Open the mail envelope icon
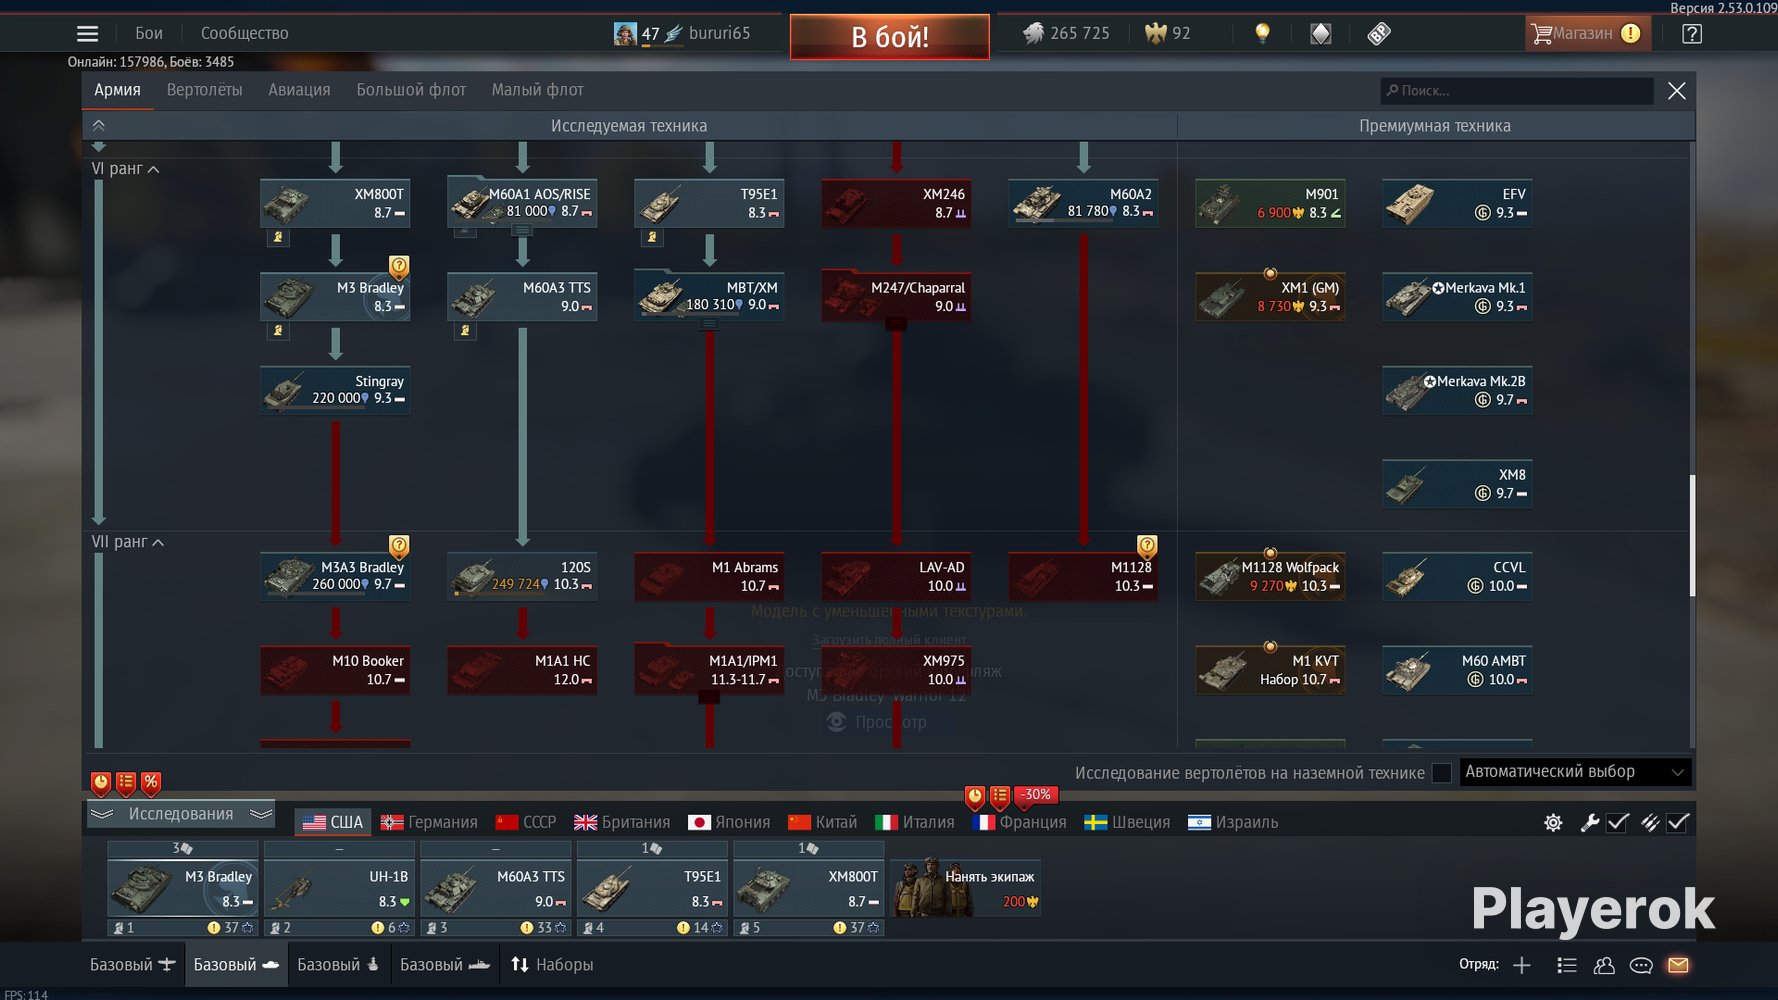 click(x=1678, y=965)
